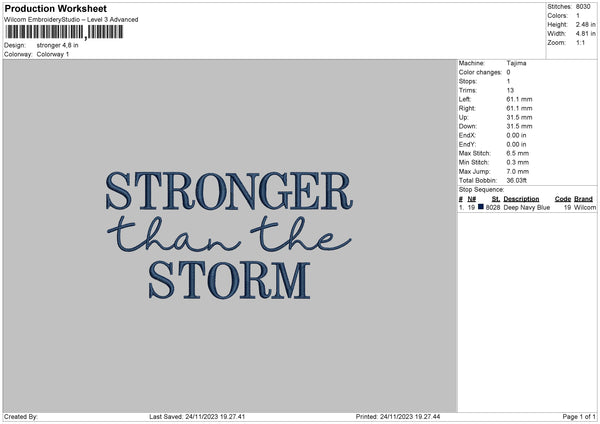The height and width of the screenshot is (424, 600).
Task: Click the Production Worksheet title
Action: click(x=55, y=8)
